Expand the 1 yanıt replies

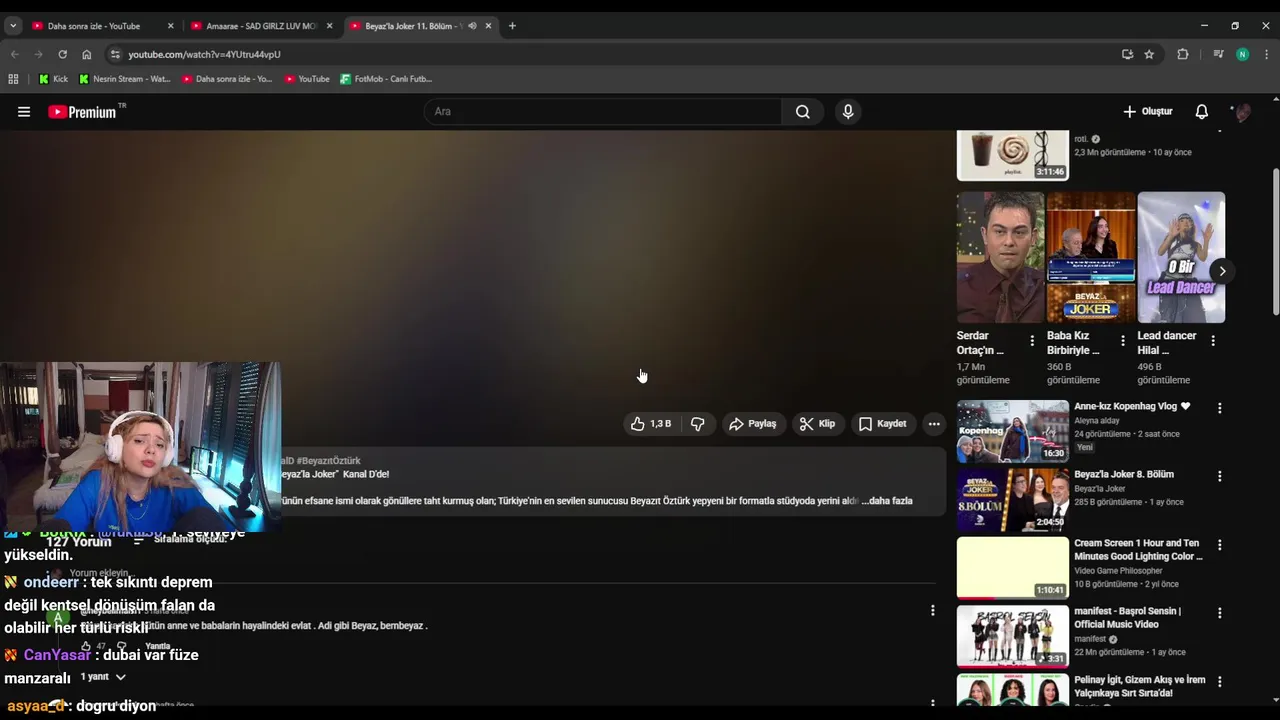(x=104, y=677)
